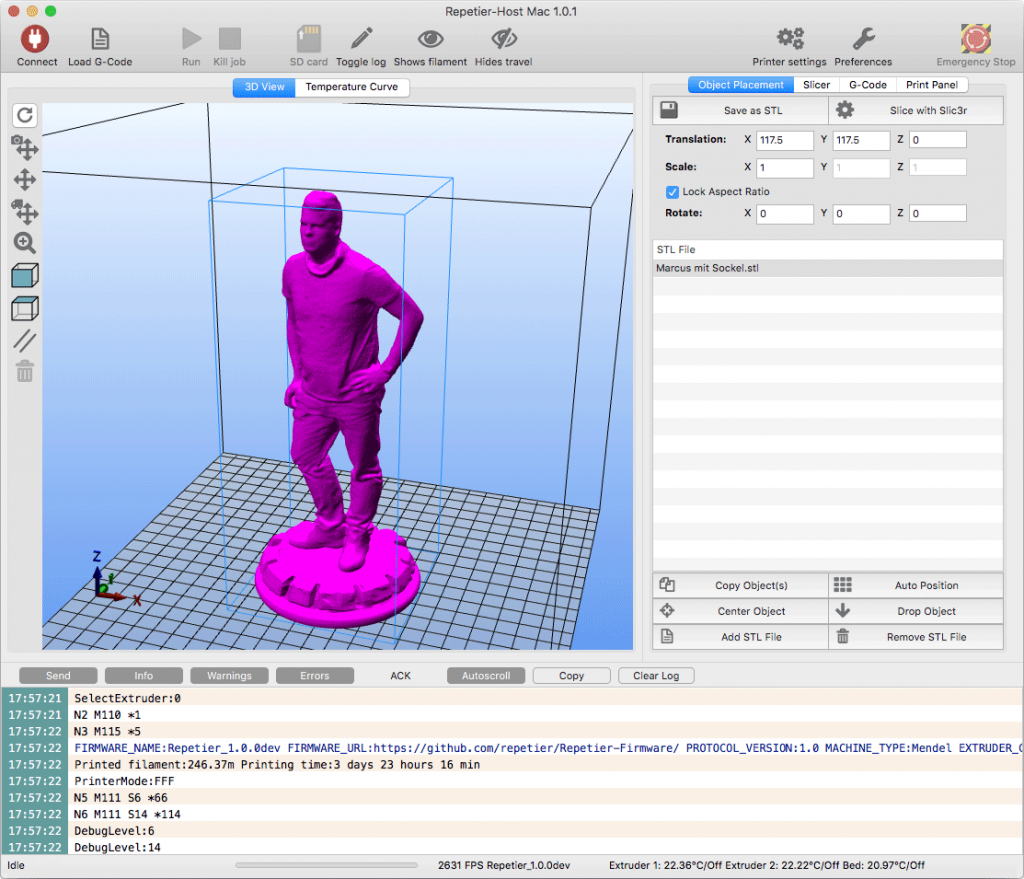Click the Shows filament toolbar icon
The width and height of the screenshot is (1024, 879).
pyautogui.click(x=430, y=40)
